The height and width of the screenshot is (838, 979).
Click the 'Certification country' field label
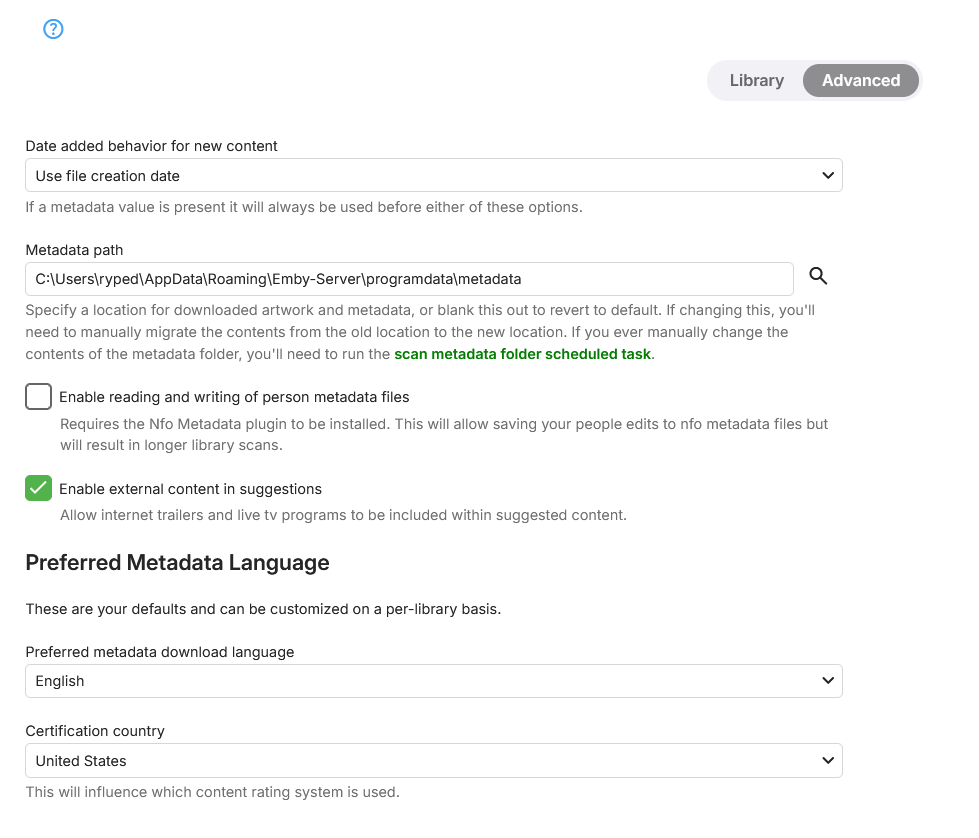tap(95, 731)
